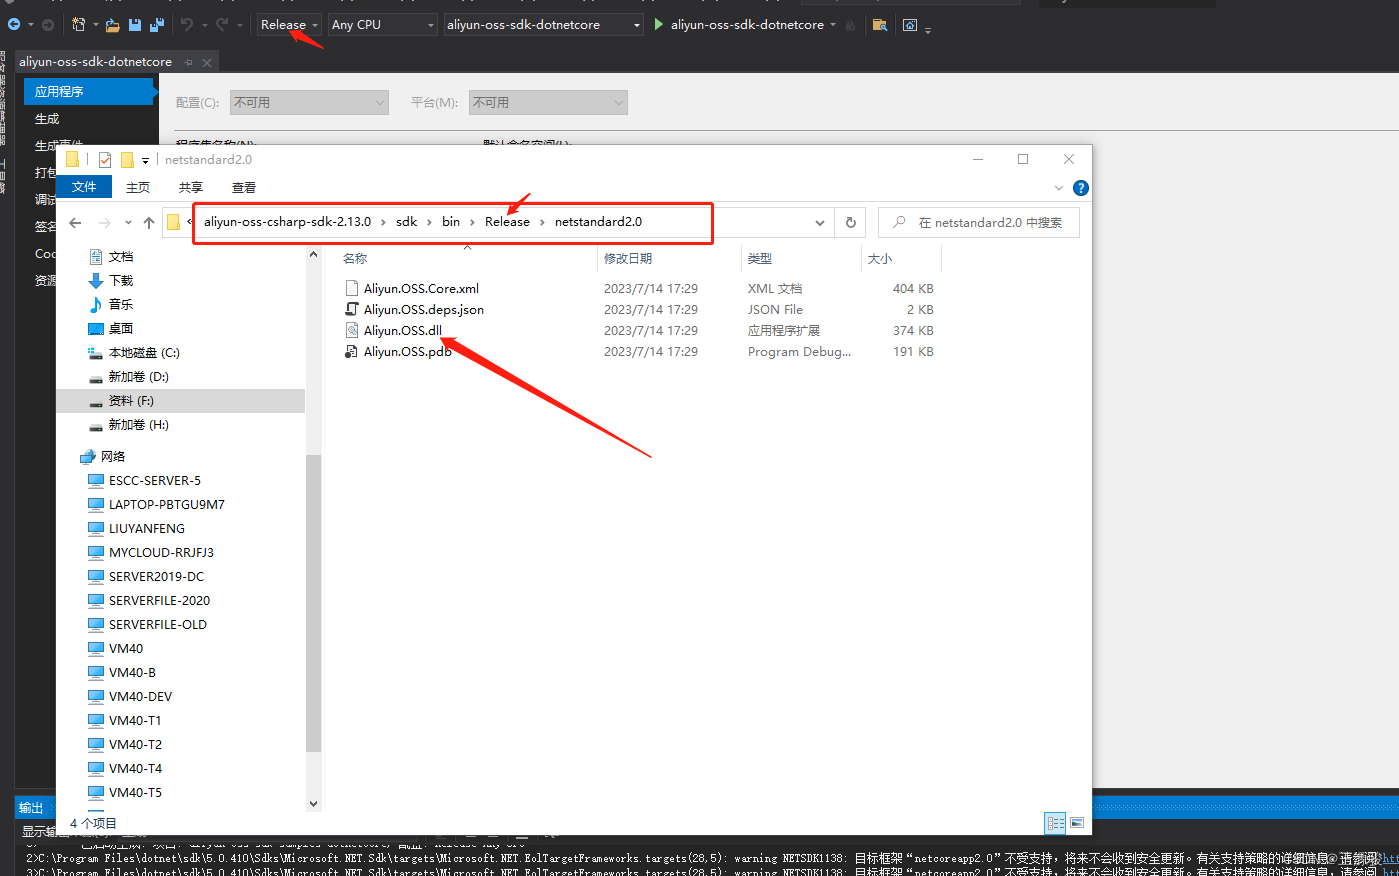
Task: Click the sdk breadcrumb segment
Action: (406, 222)
